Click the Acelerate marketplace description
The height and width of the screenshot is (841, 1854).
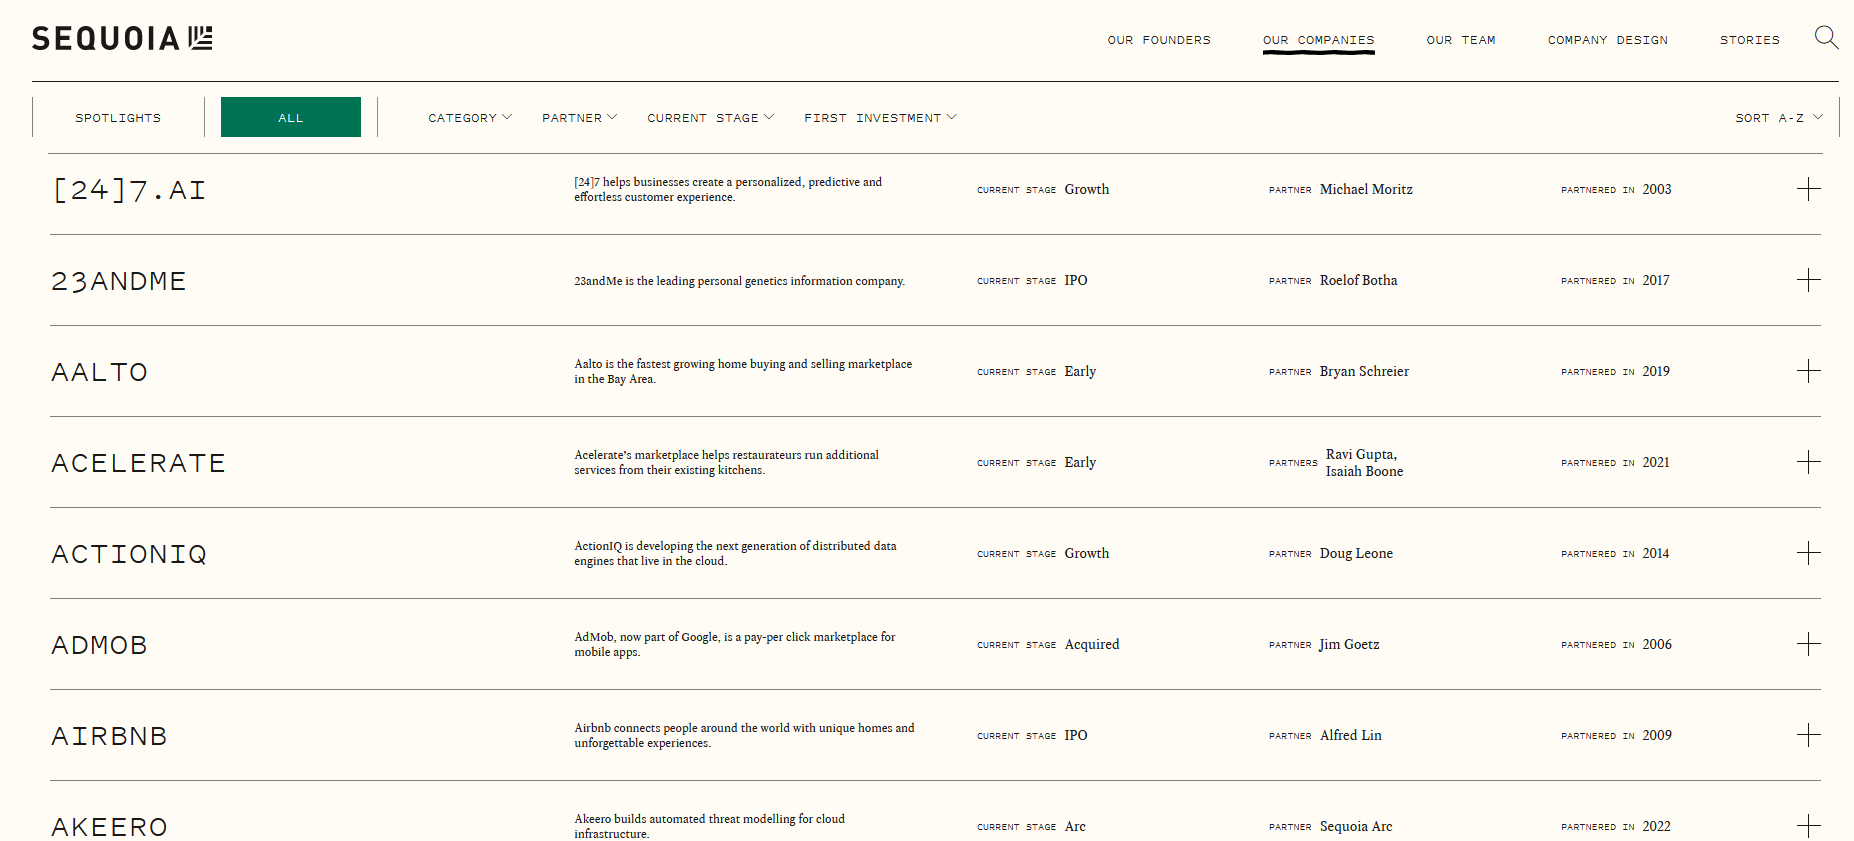click(726, 462)
